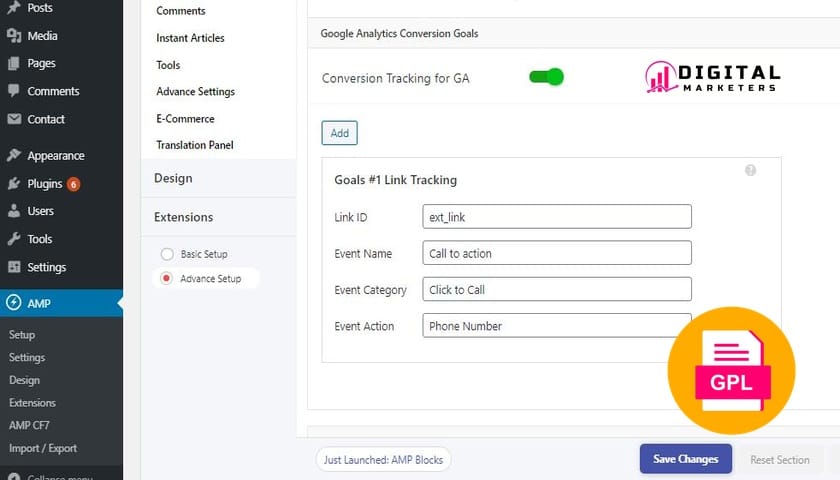Image resolution: width=840 pixels, height=480 pixels.
Task: Click the Link ID input field
Action: point(557,217)
